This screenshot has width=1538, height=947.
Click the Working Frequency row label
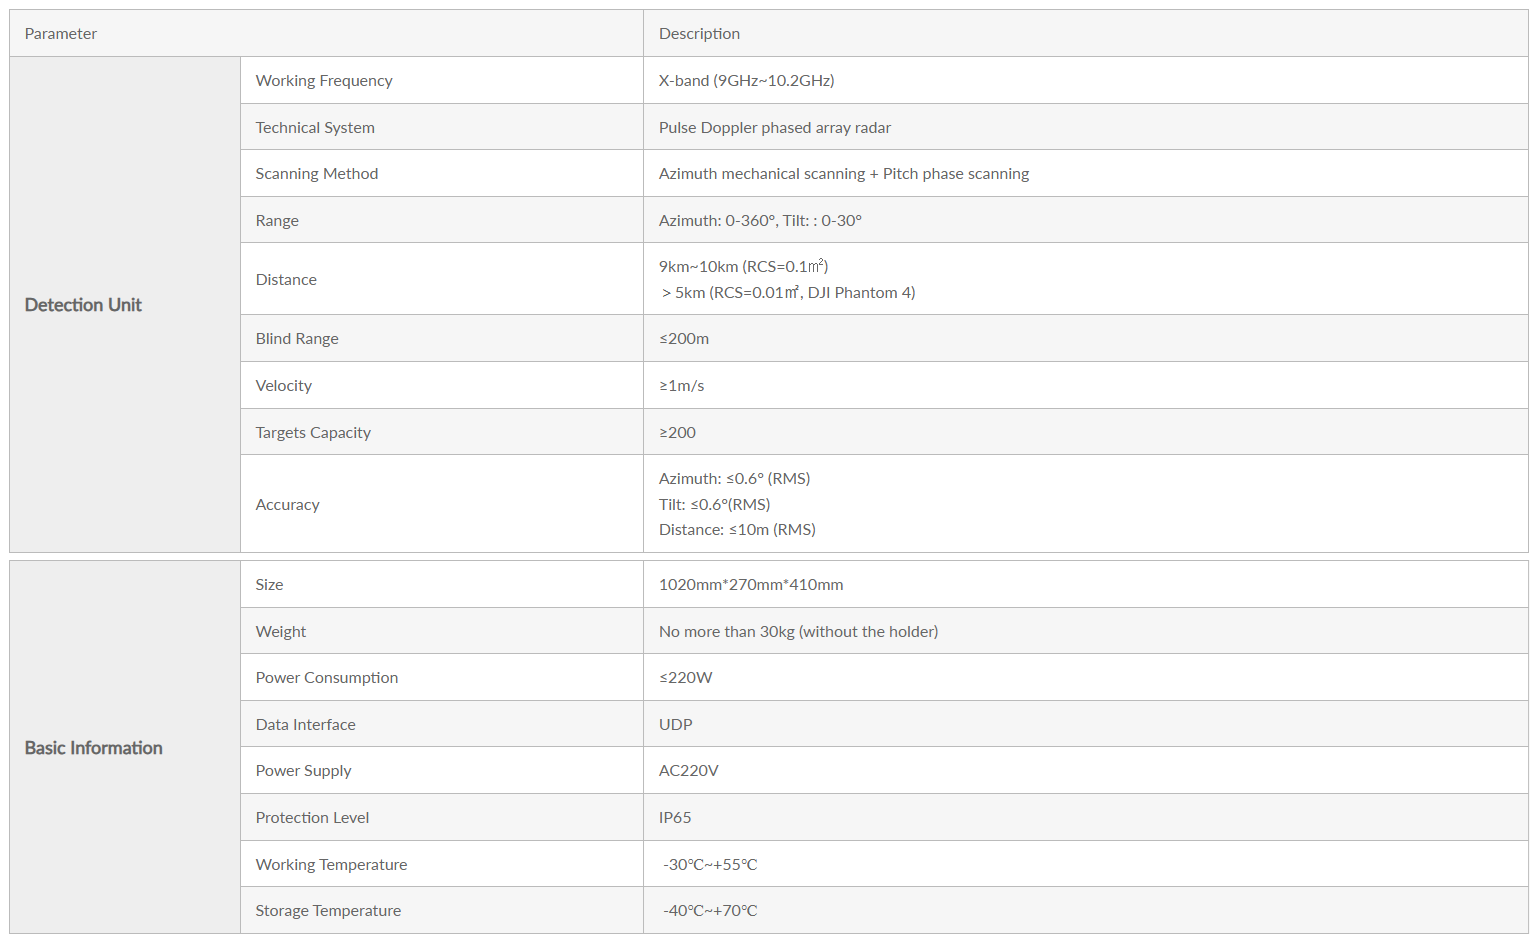coord(324,80)
